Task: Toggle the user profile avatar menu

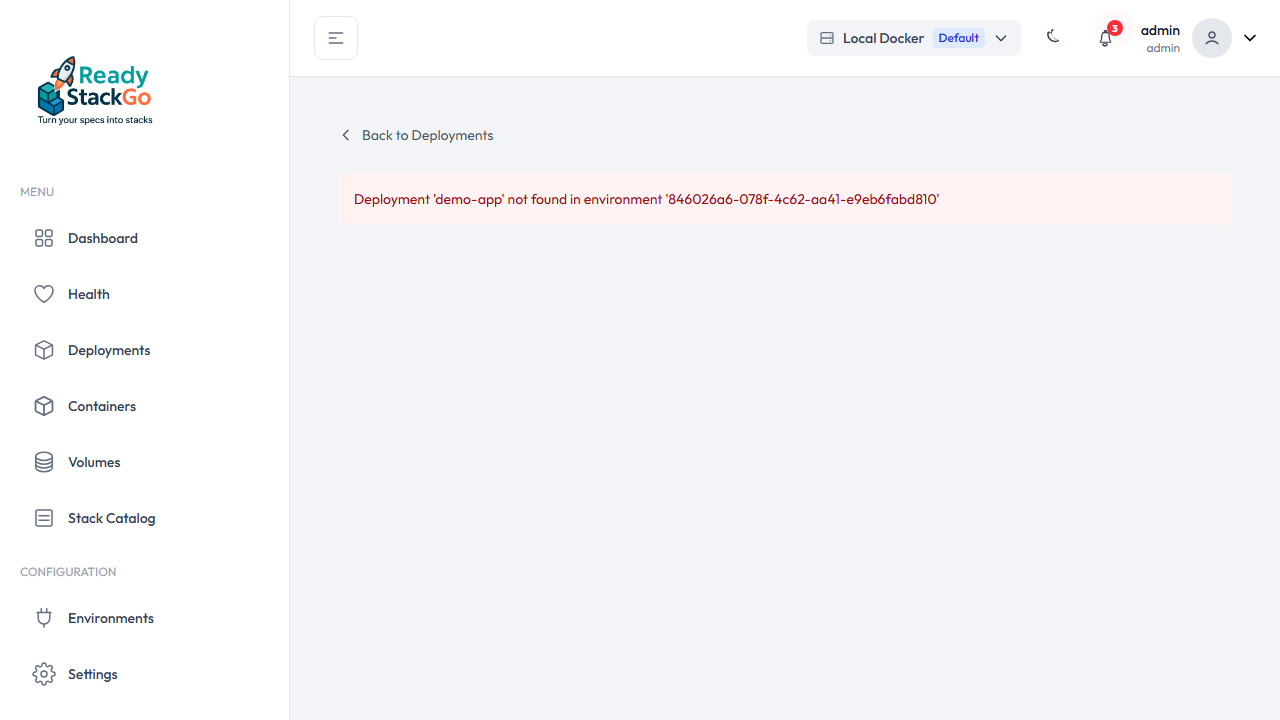Action: click(x=1211, y=37)
